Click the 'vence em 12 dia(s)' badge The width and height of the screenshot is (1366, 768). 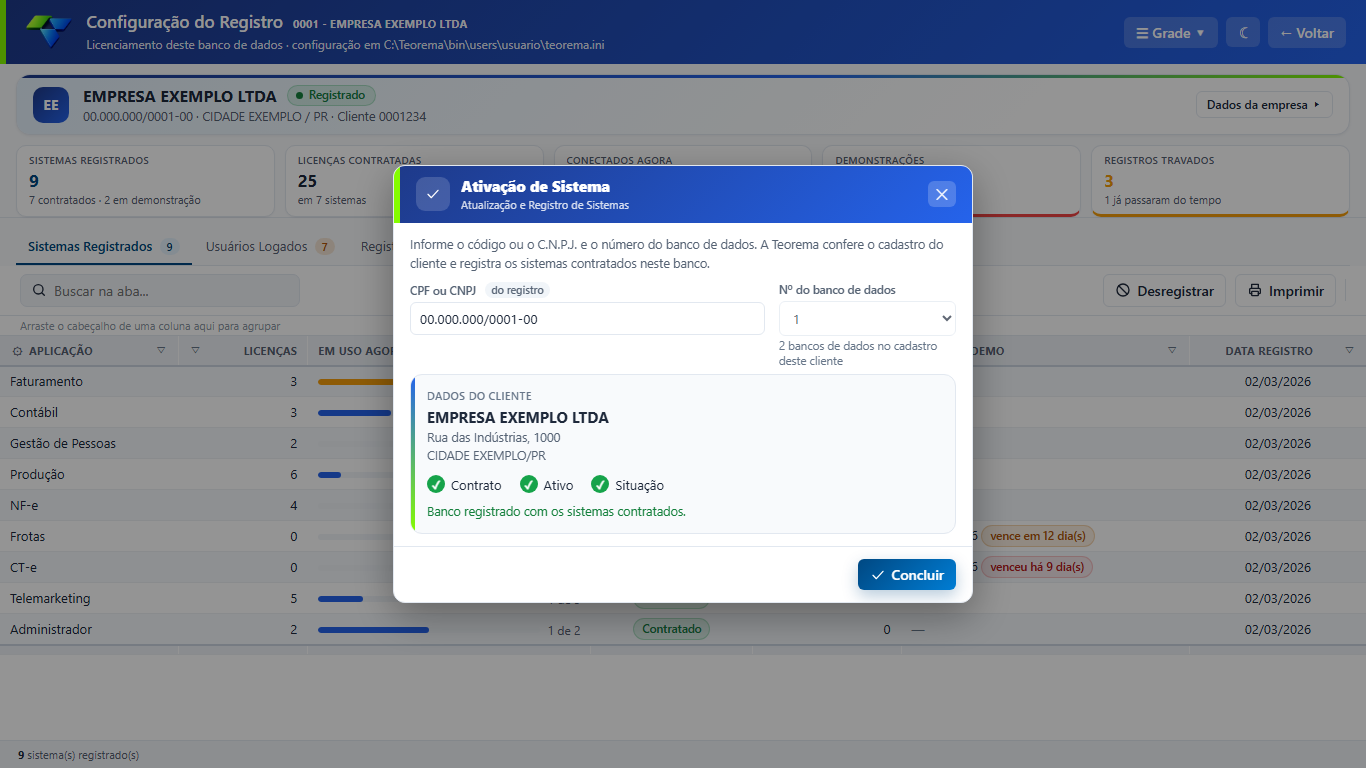(1038, 536)
